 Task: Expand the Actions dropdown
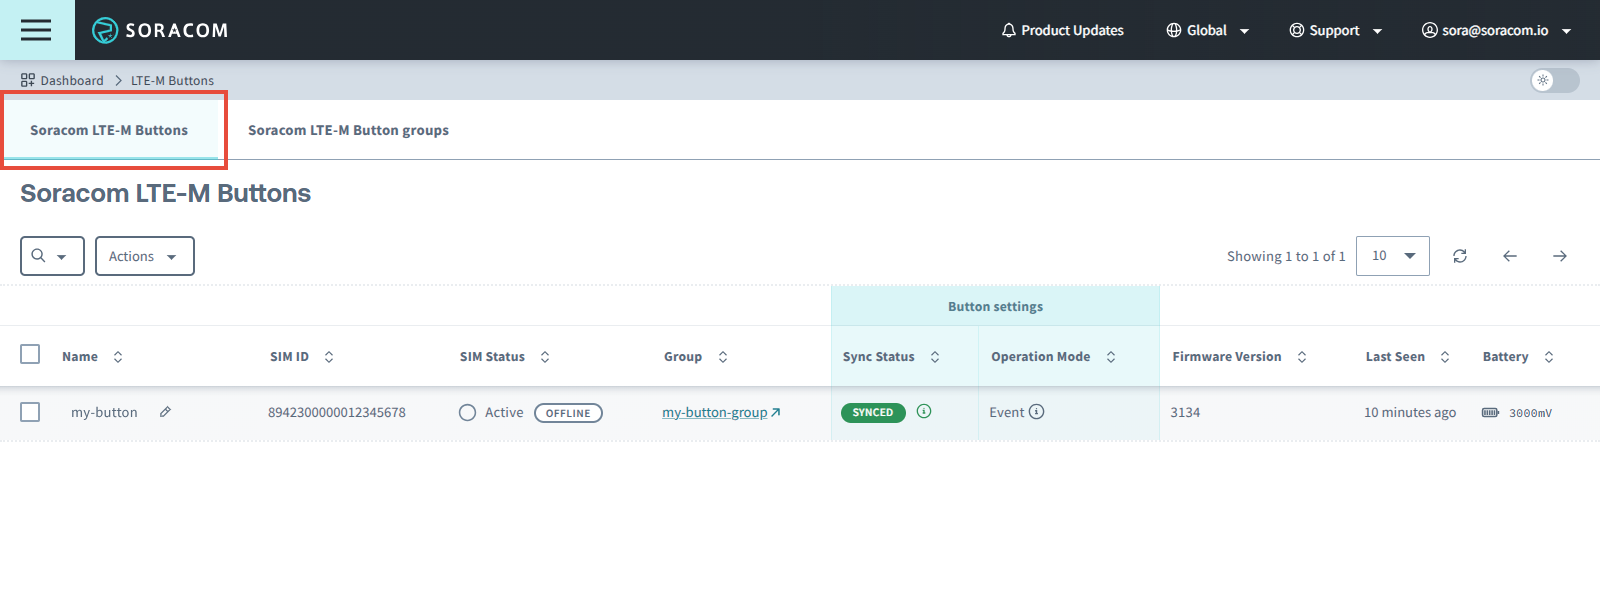tap(144, 256)
